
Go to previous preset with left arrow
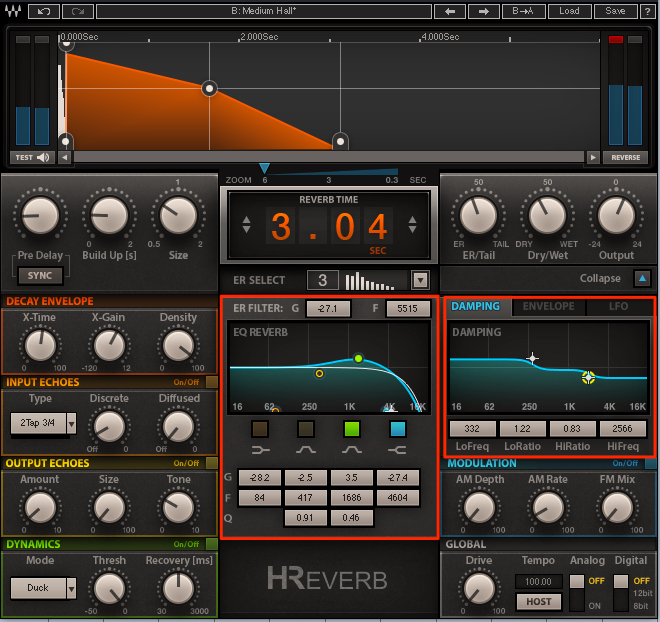click(450, 11)
